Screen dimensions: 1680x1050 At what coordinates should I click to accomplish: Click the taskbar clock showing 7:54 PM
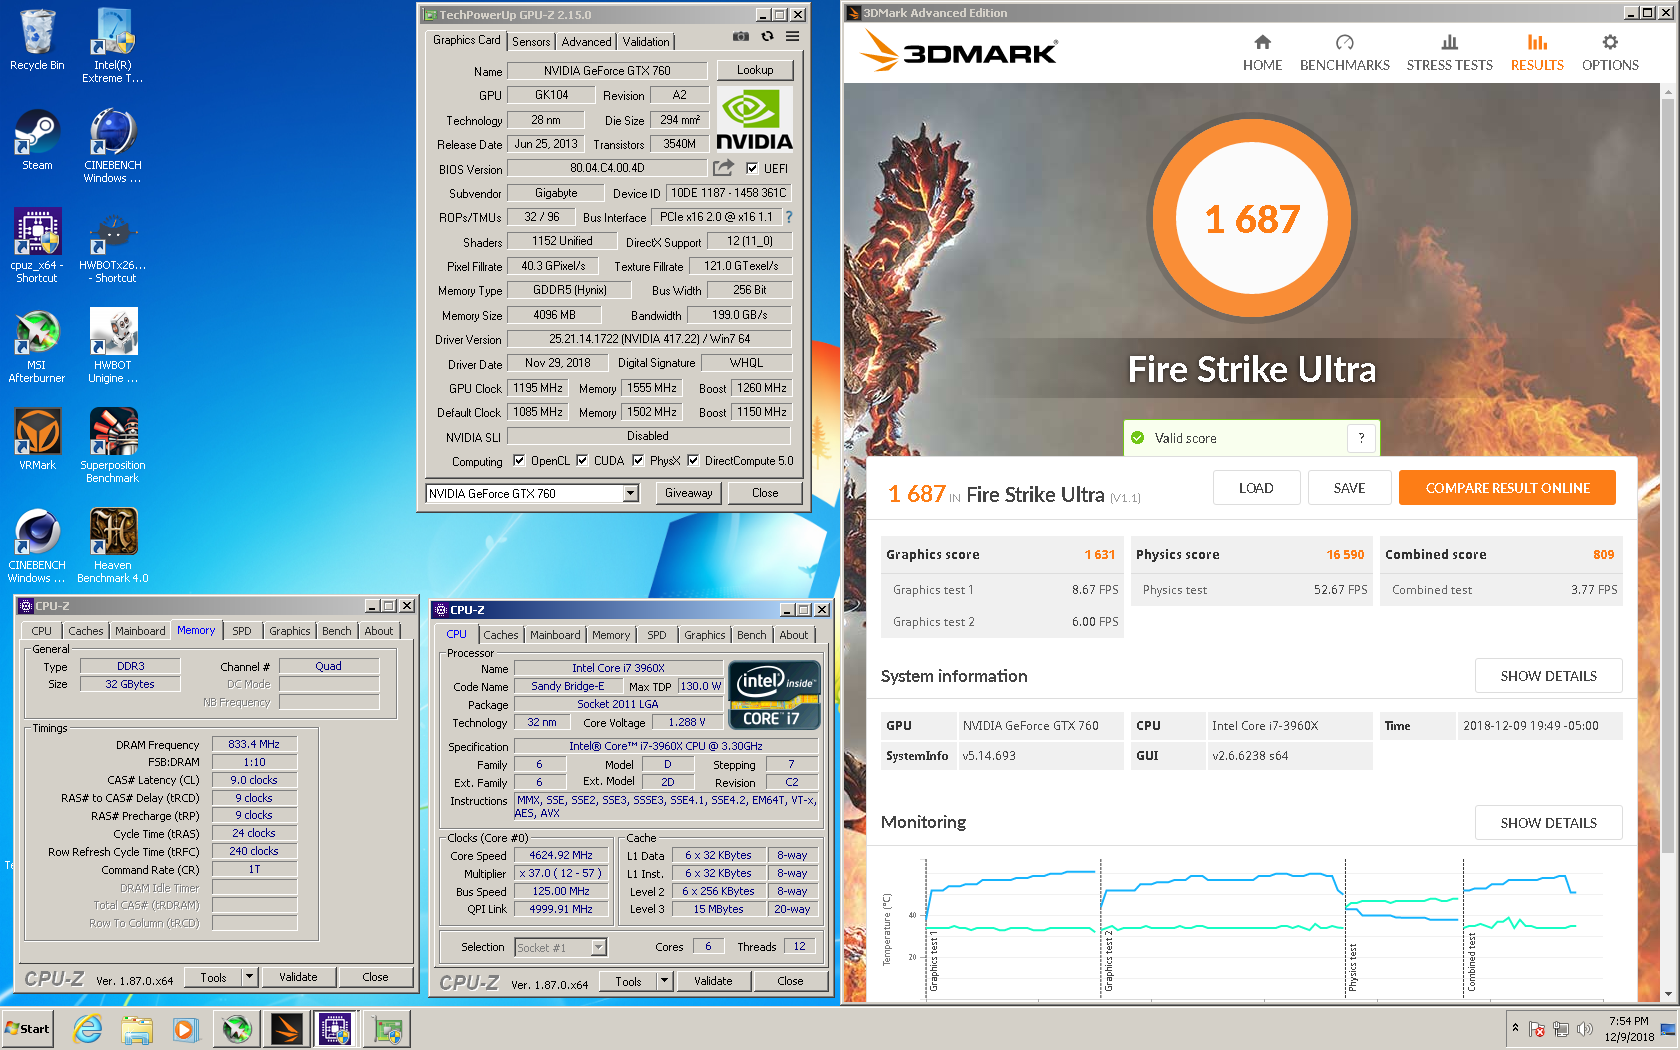click(1629, 1029)
